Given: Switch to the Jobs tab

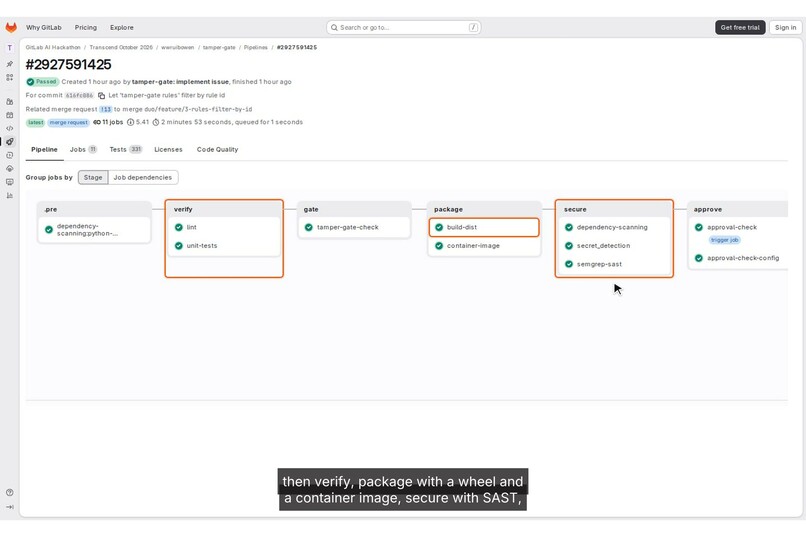Looking at the screenshot, I should [83, 150].
